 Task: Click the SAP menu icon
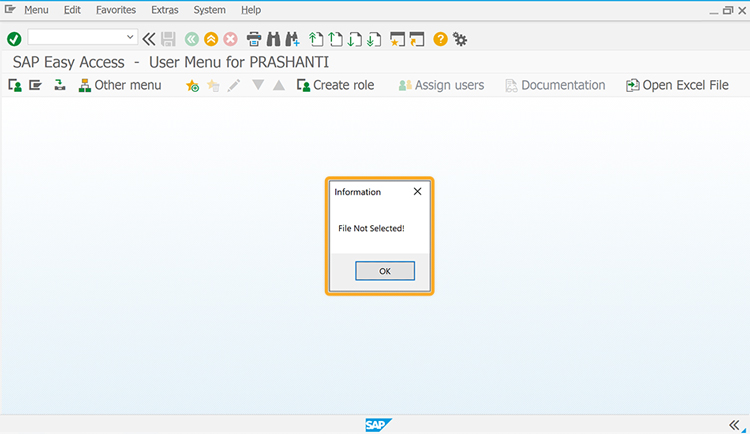point(35,85)
